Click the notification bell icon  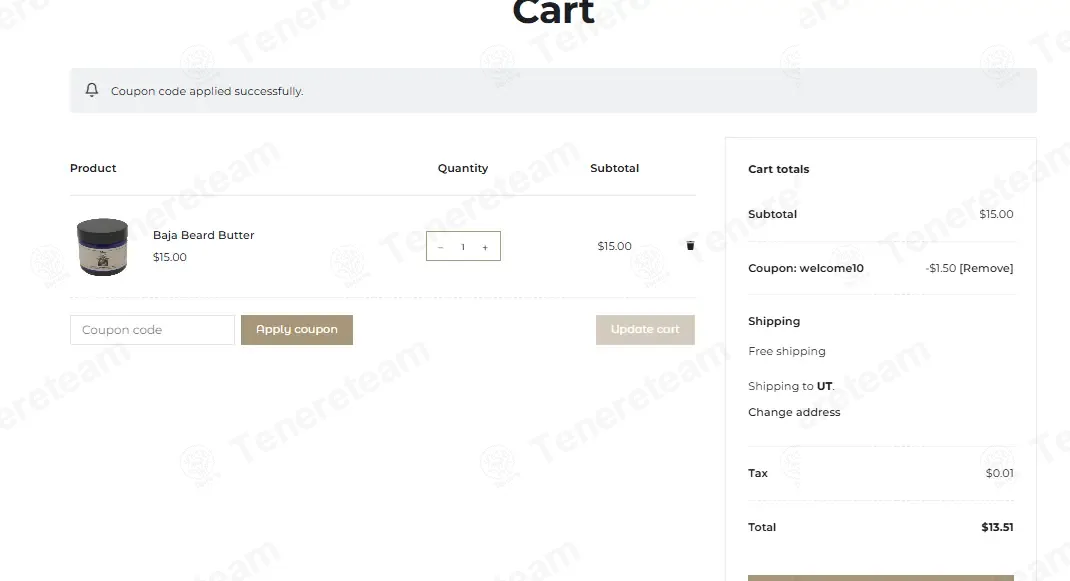(91, 90)
